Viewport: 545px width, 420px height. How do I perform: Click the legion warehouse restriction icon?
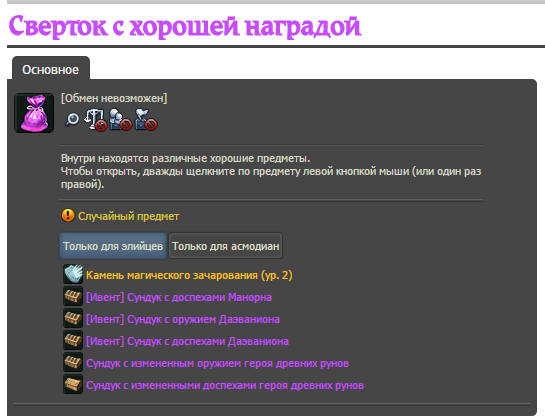pos(146,120)
